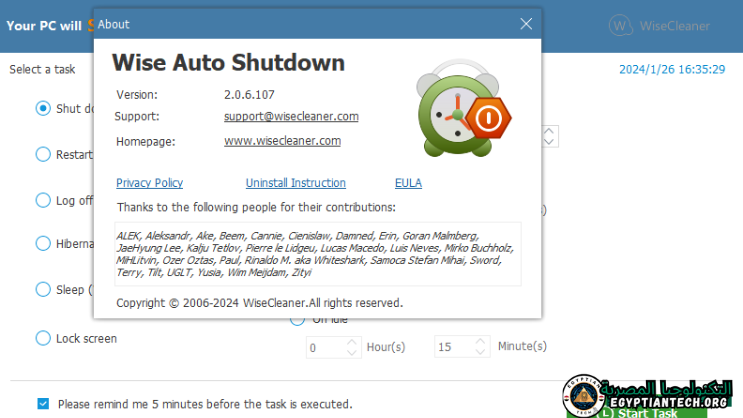Toggle the remind me 5 minutes checkbox
Screen dimensions: 743x418
click(x=43, y=404)
